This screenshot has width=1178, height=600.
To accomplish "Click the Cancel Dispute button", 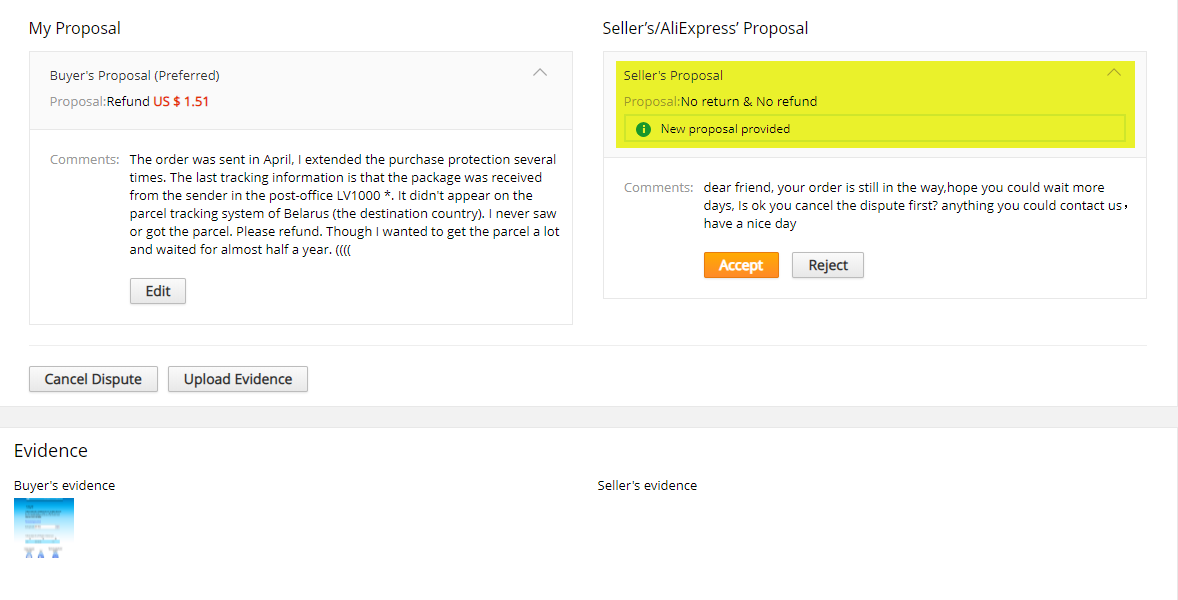I will point(93,379).
